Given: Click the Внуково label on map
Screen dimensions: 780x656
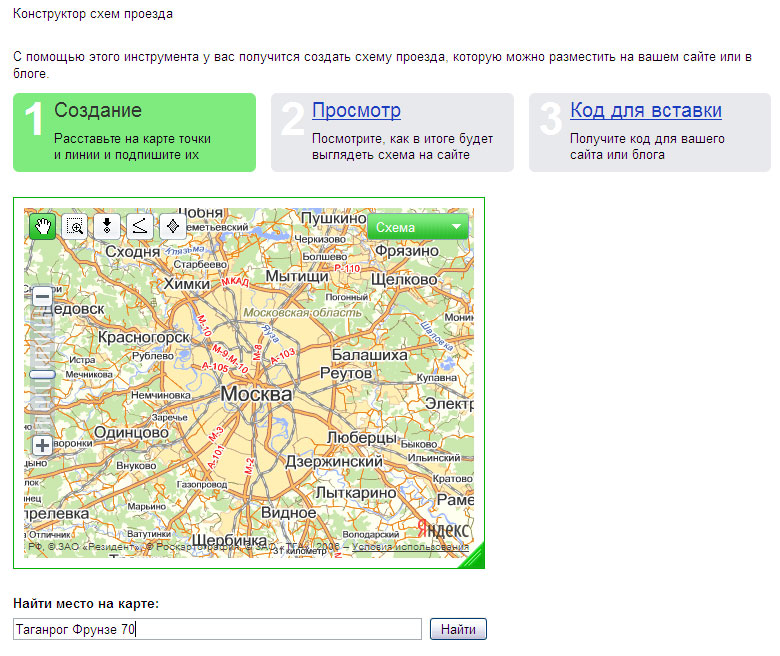Looking at the screenshot, I should [136, 466].
